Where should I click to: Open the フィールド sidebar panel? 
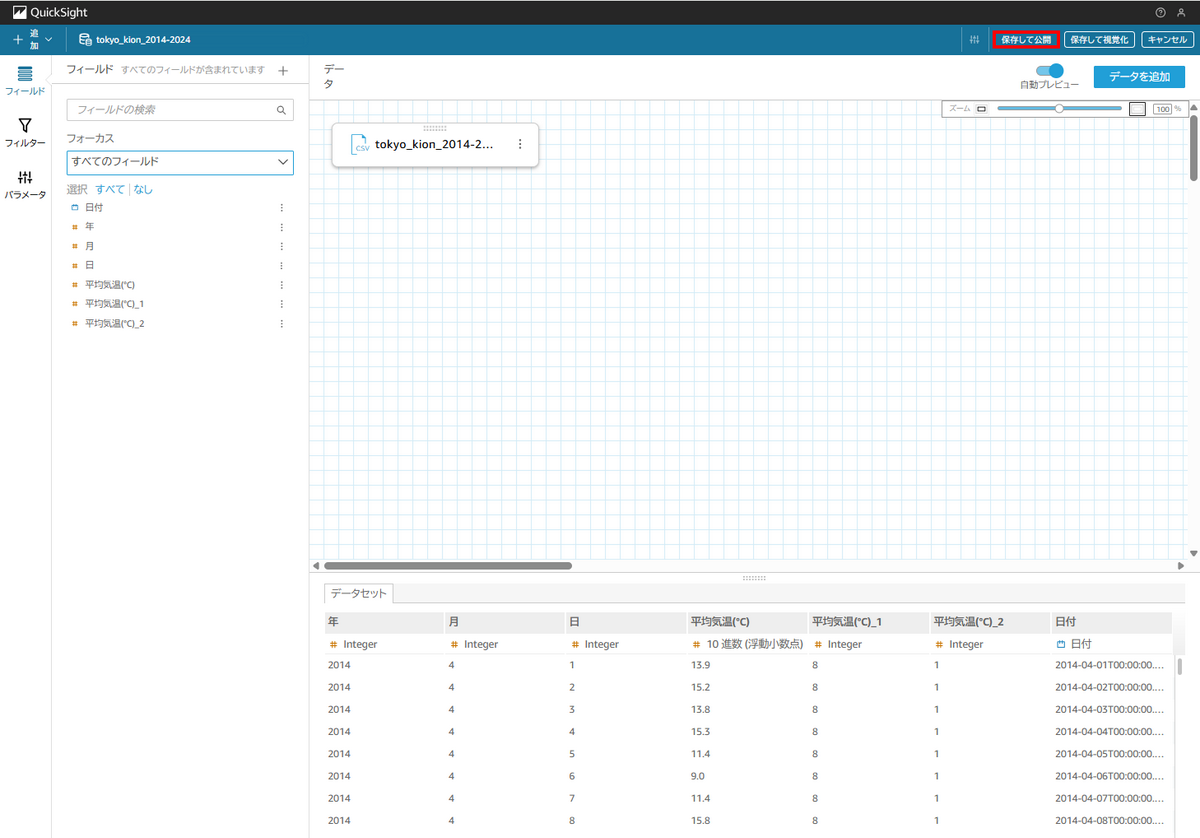(x=25, y=81)
